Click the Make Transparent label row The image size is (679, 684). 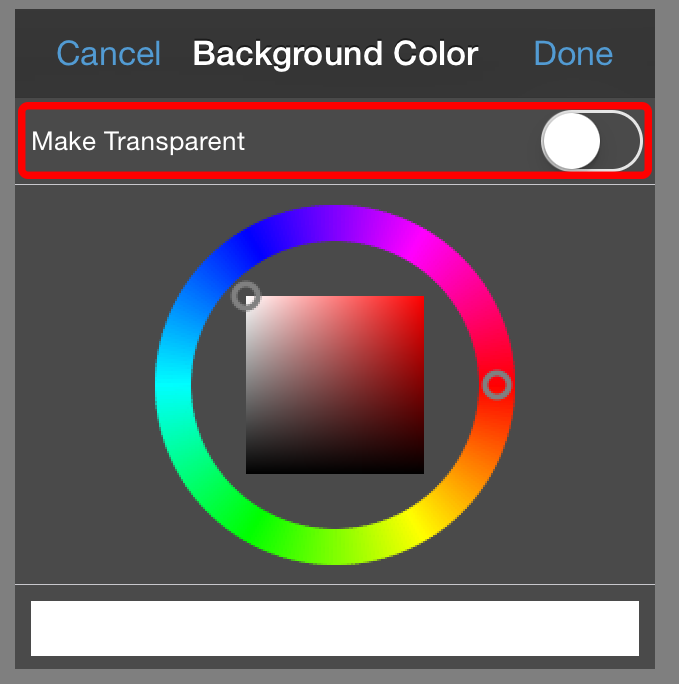[335, 141]
